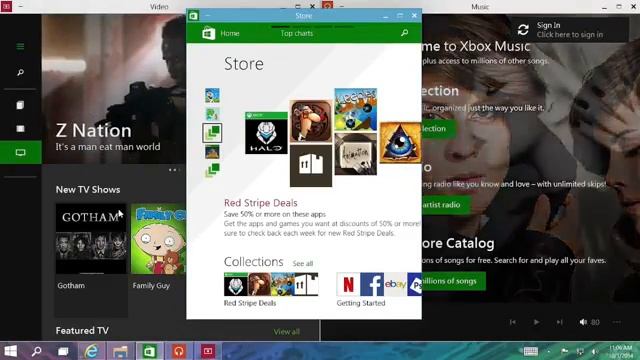
Task: Select fifth spotlight thumbnail in Store
Action: 212,170
